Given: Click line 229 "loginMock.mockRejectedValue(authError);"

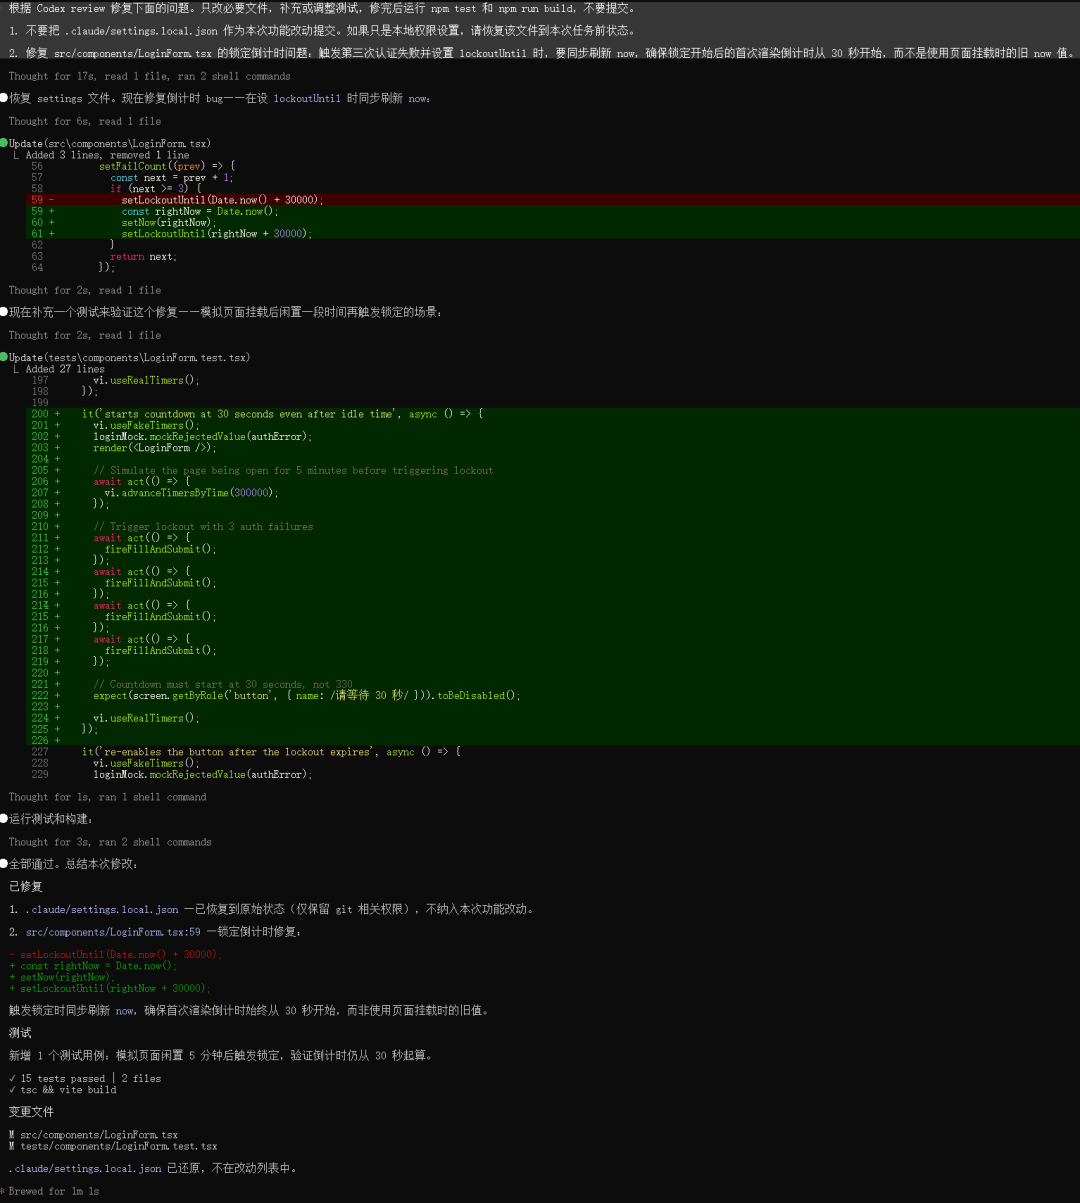Looking at the screenshot, I should point(203,774).
